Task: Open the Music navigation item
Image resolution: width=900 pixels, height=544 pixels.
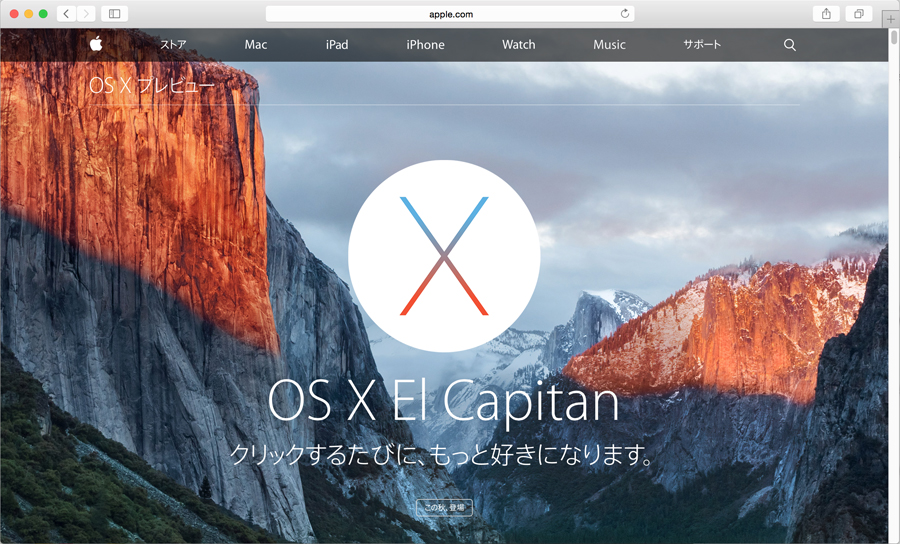Action: [609, 44]
